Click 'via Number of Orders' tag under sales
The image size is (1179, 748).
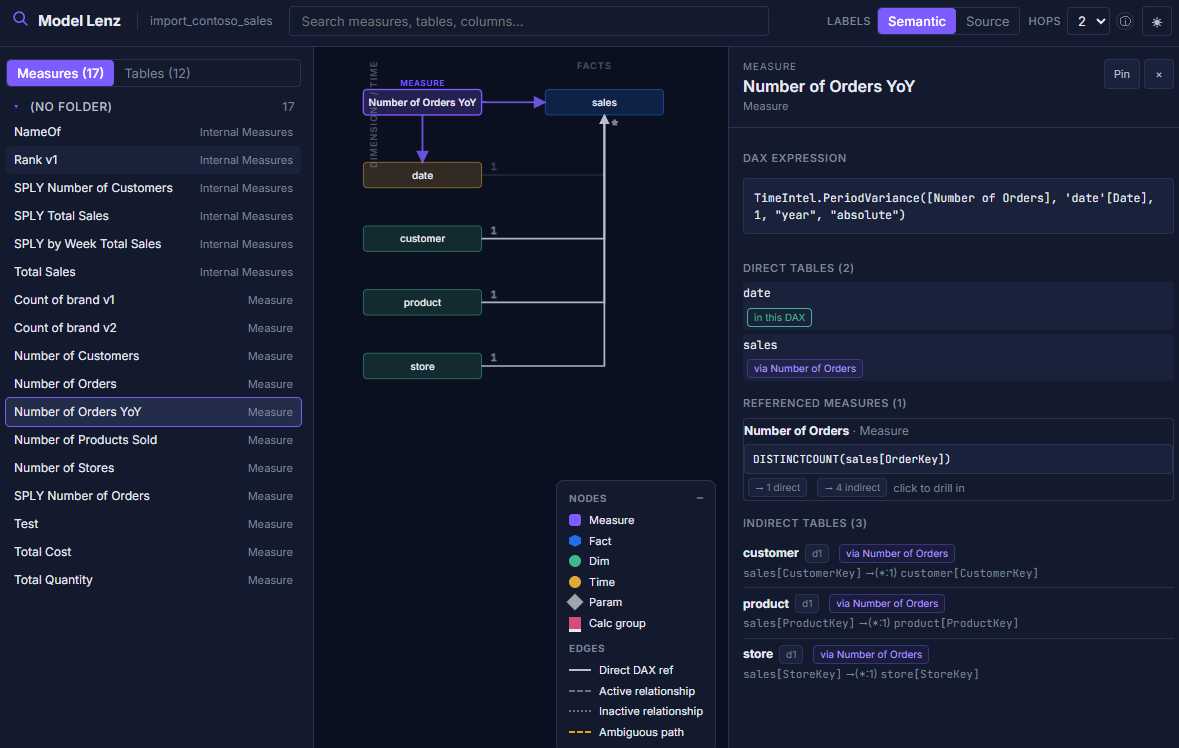point(805,368)
